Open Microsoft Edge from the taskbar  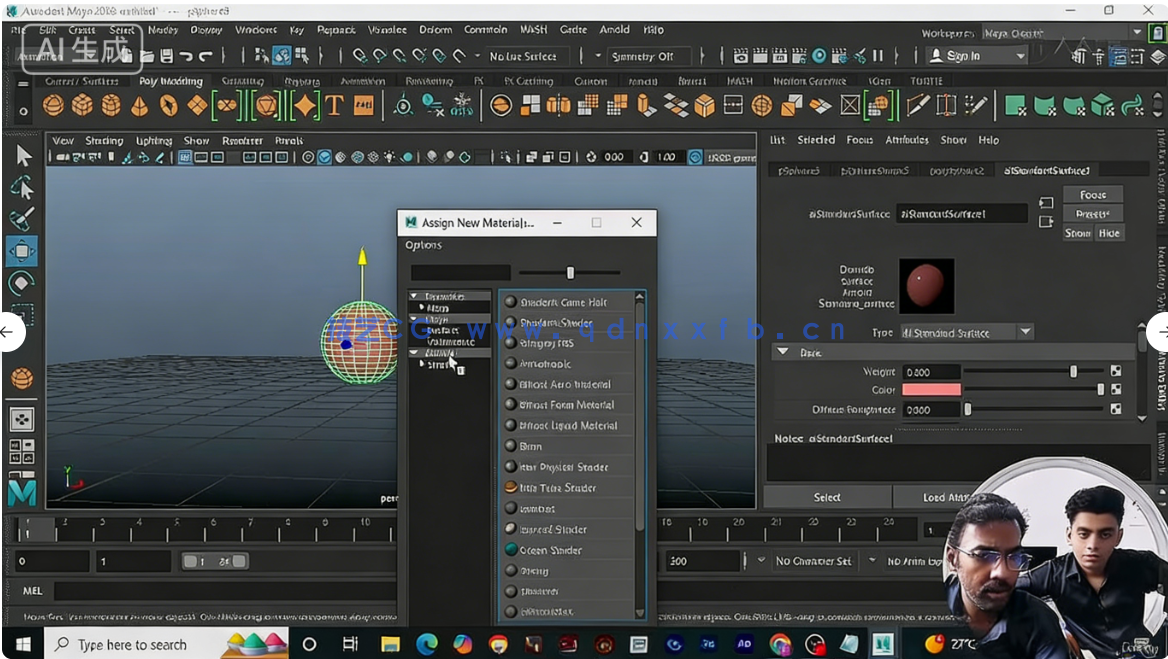tap(426, 644)
